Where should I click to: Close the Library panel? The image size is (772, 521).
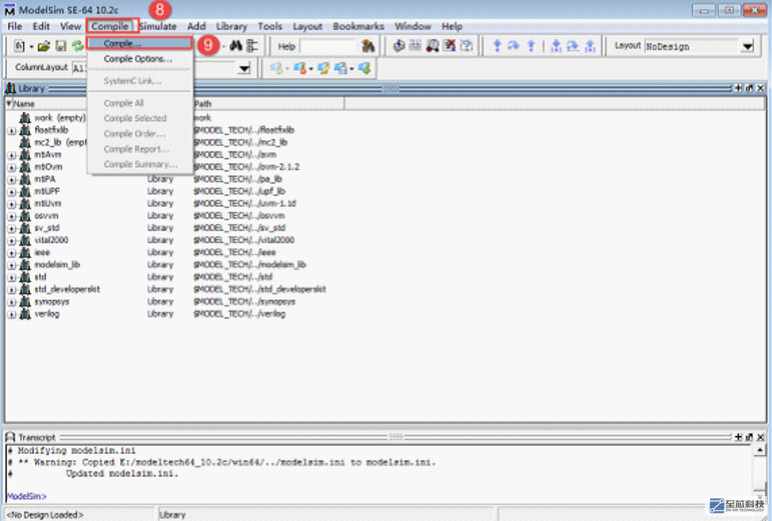pyautogui.click(x=761, y=88)
